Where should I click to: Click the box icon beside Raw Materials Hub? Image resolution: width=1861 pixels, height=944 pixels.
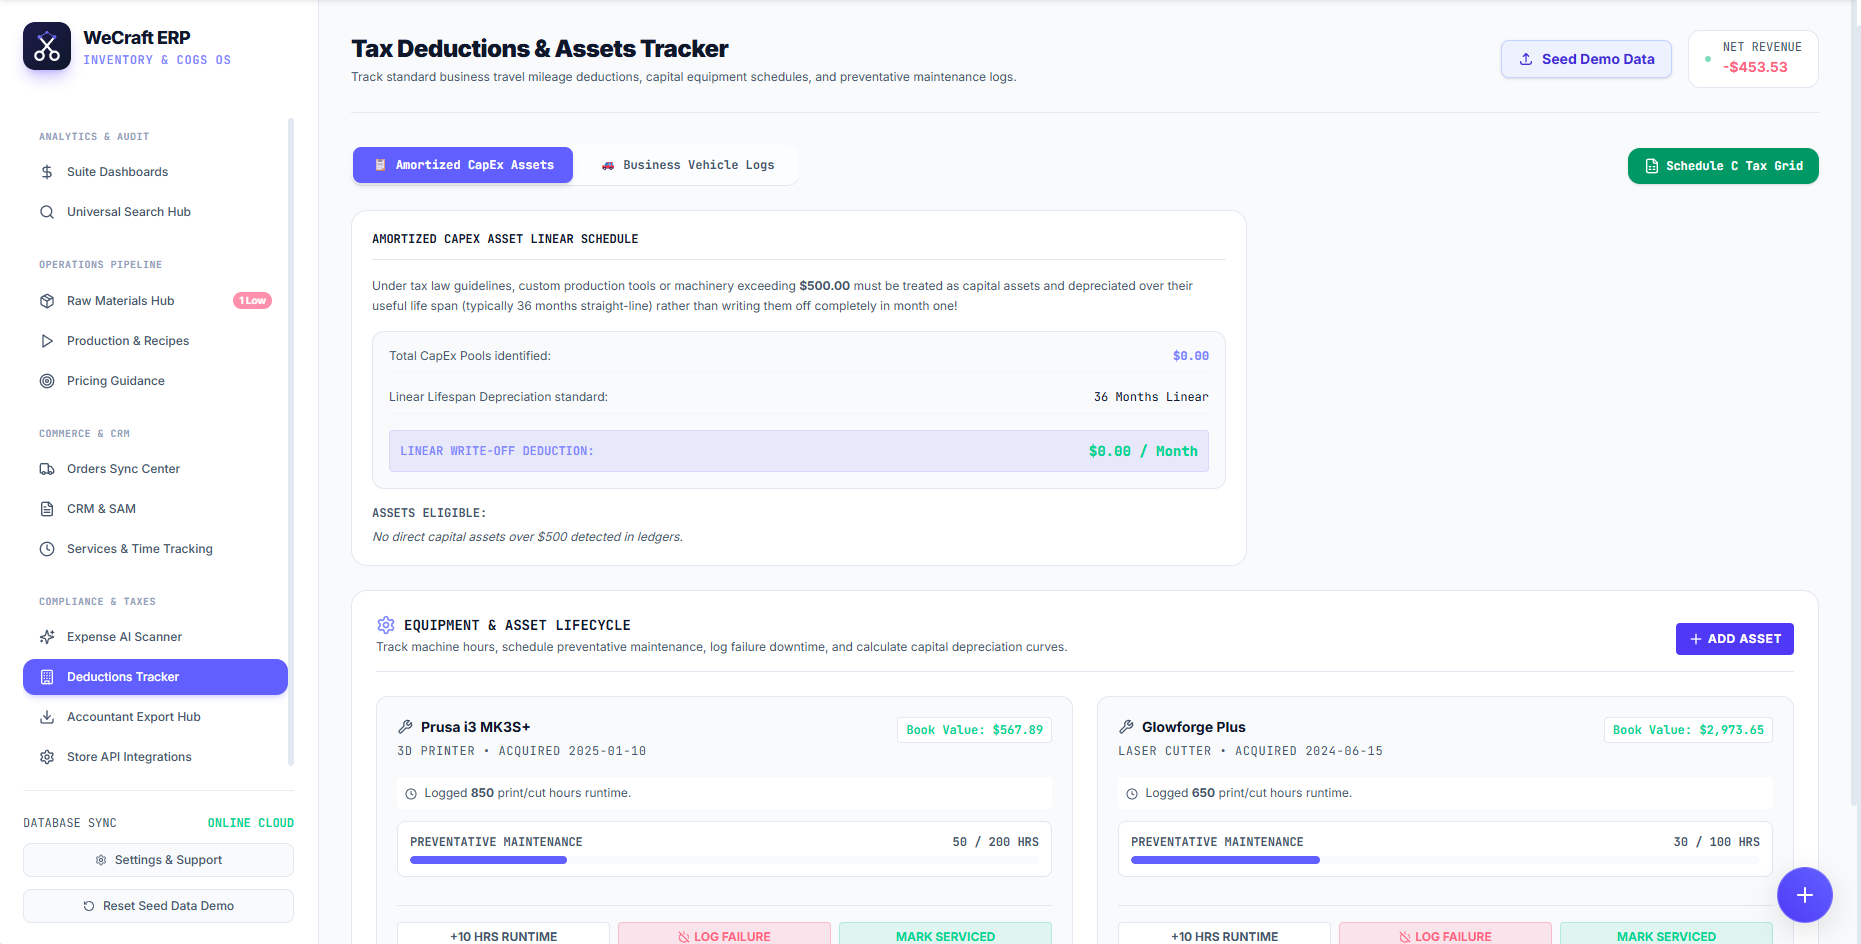tap(47, 301)
